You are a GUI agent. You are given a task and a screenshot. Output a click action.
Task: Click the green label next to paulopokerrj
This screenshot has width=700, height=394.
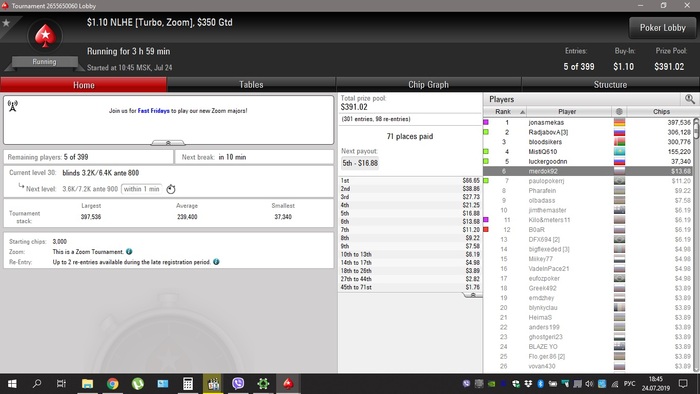[x=486, y=181]
